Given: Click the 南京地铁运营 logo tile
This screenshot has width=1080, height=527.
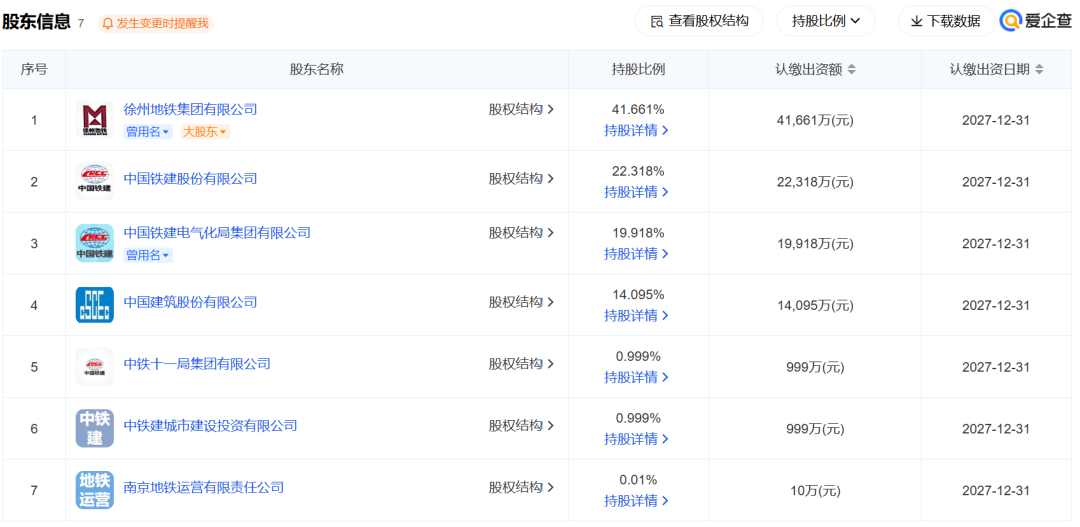Looking at the screenshot, I should pos(94,490).
